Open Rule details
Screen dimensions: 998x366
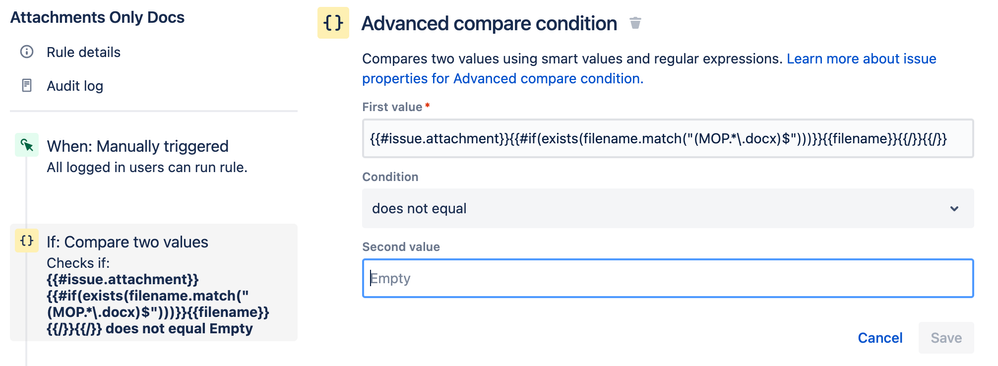(83, 52)
